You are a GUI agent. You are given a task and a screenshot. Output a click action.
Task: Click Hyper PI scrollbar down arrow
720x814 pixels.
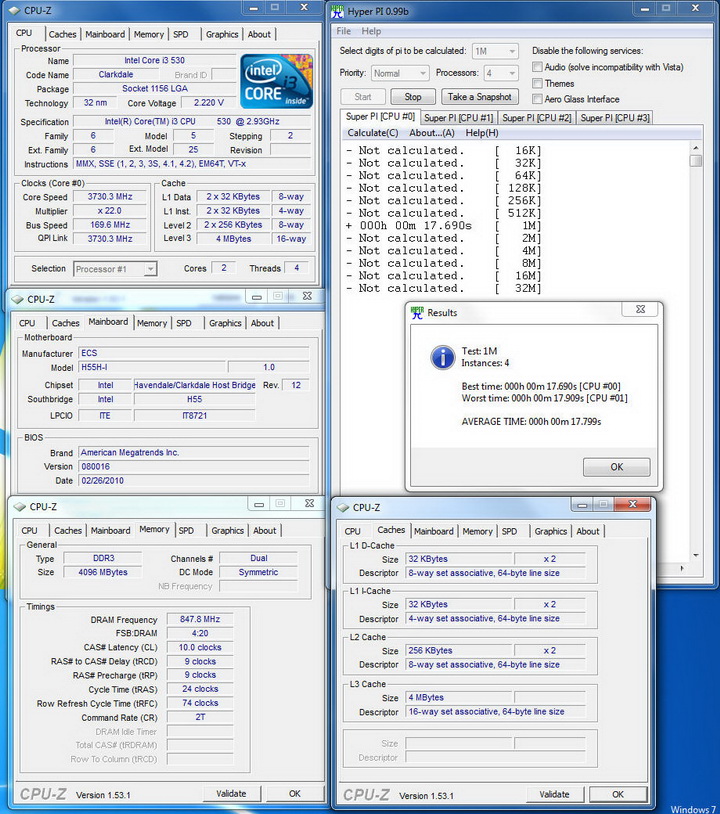(x=696, y=555)
